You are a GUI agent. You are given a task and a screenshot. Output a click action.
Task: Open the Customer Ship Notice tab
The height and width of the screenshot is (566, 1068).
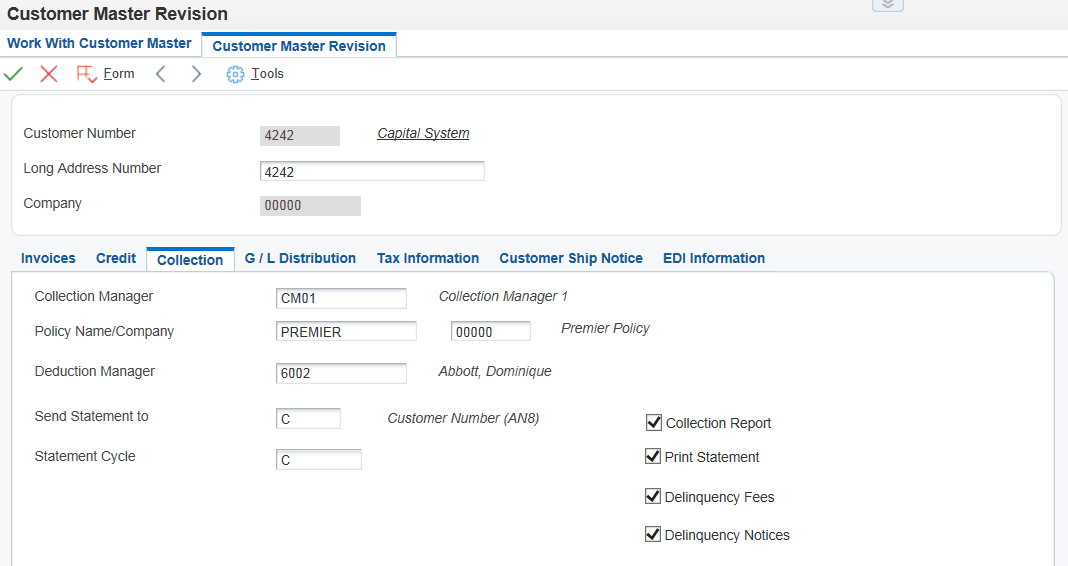point(571,258)
